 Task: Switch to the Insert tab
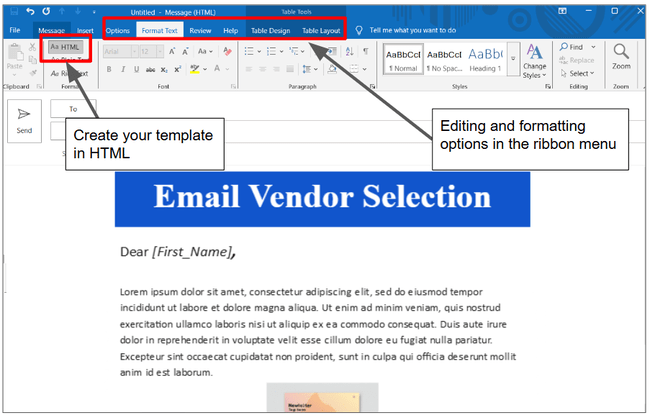85,30
